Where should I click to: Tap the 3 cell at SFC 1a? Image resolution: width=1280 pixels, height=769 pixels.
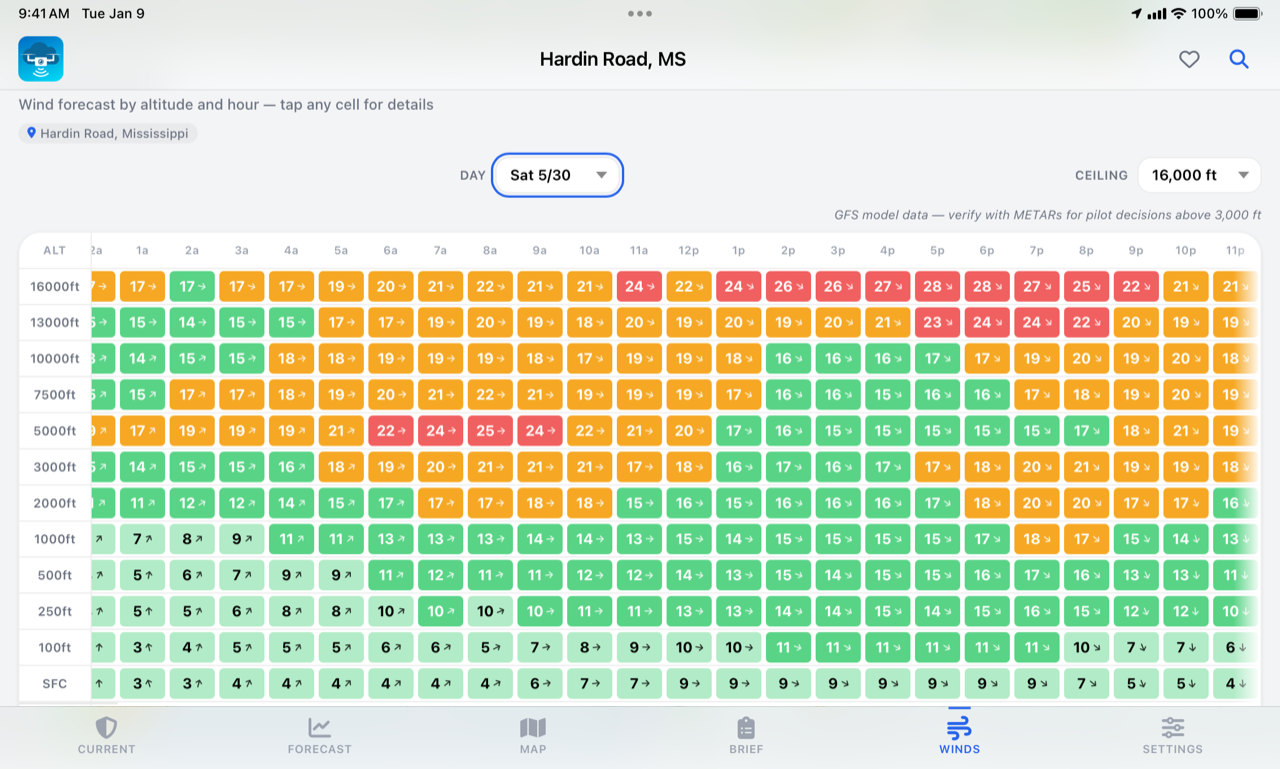tap(143, 683)
